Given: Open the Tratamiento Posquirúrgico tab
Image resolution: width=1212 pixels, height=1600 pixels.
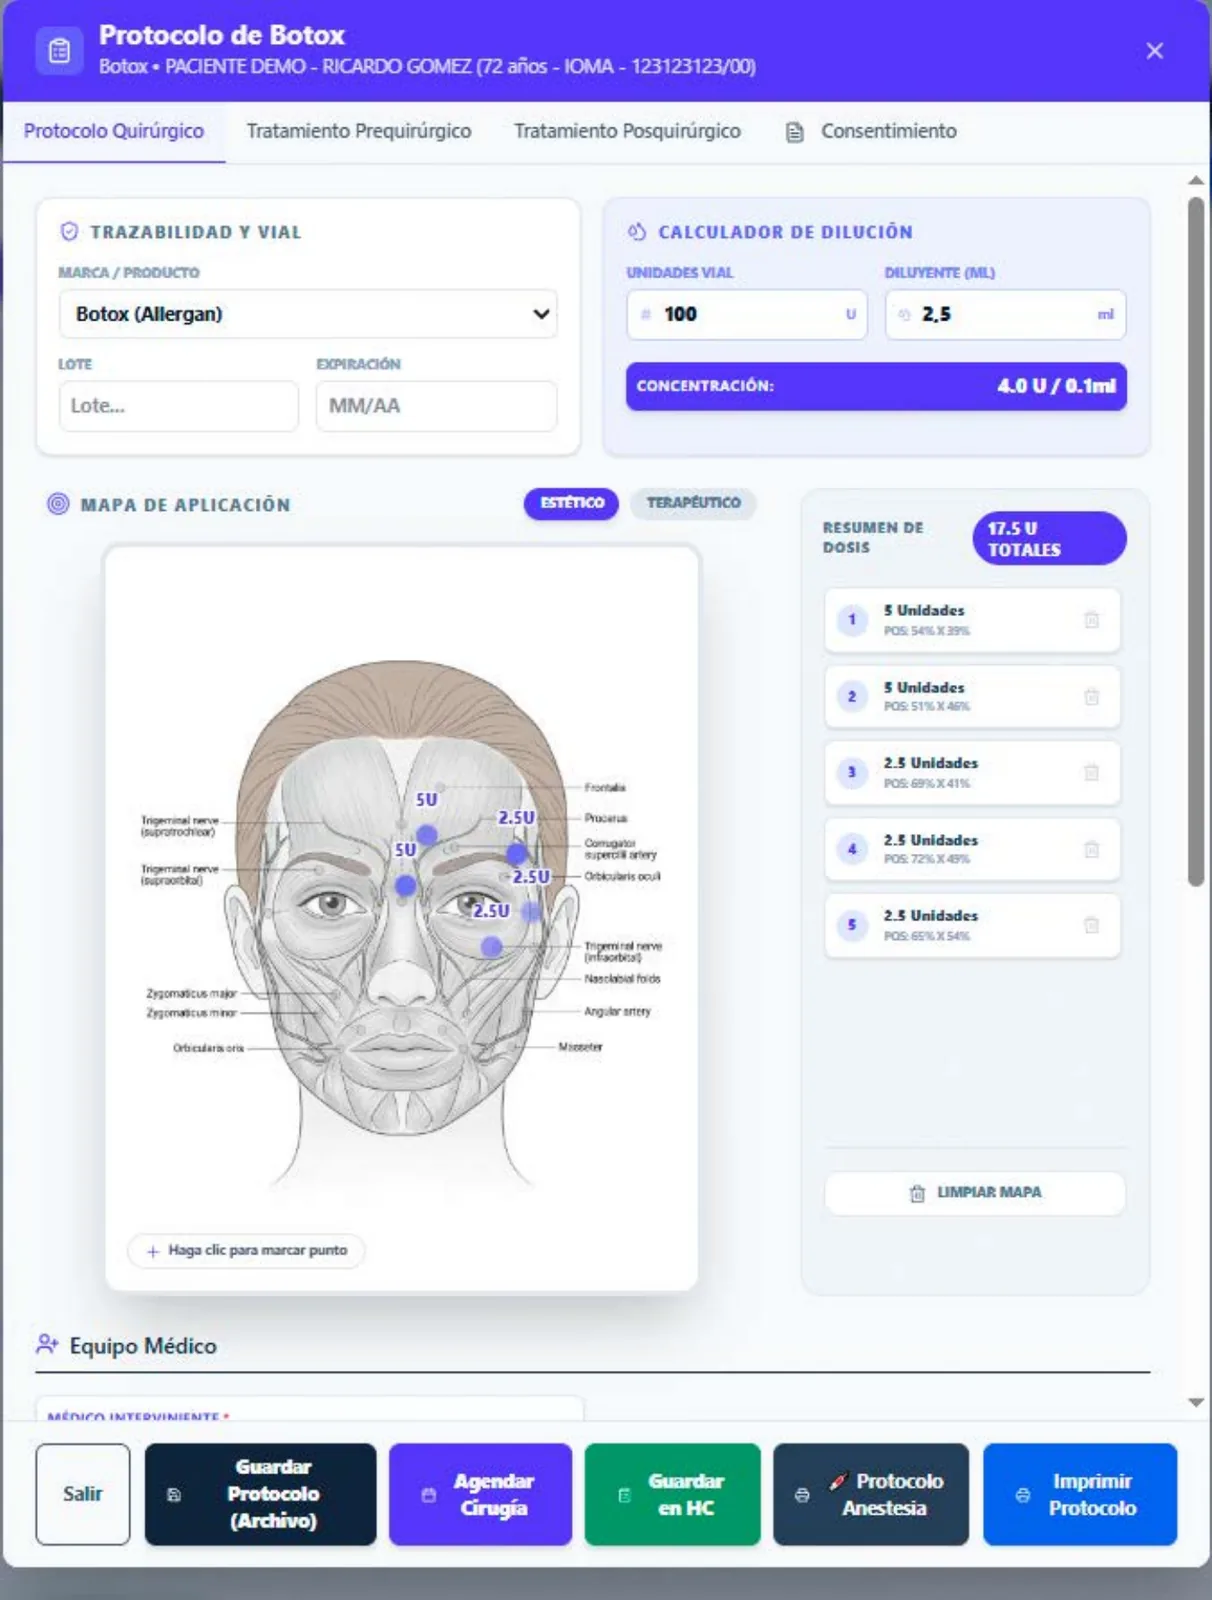Looking at the screenshot, I should pos(627,131).
